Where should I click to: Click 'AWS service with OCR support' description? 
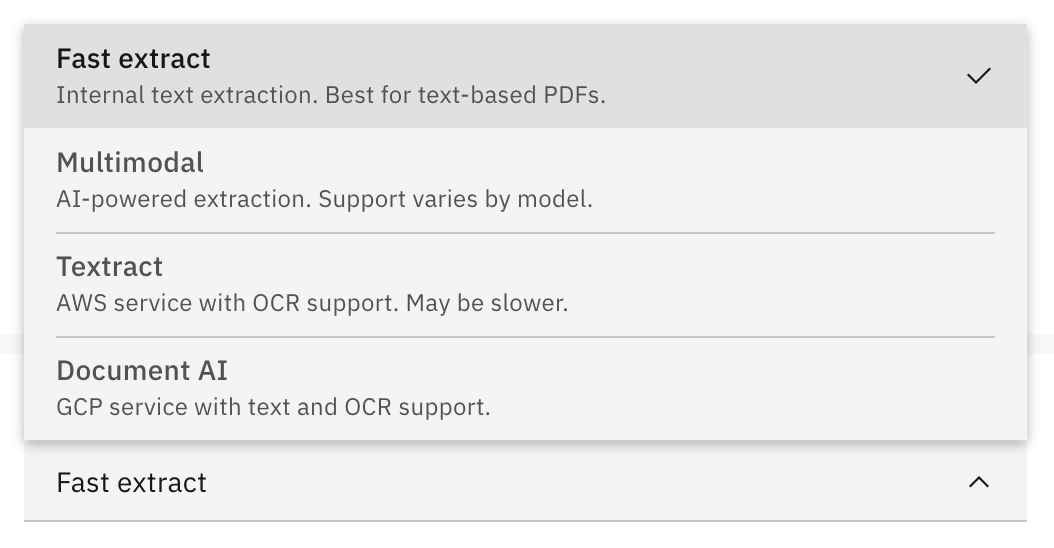click(228, 303)
